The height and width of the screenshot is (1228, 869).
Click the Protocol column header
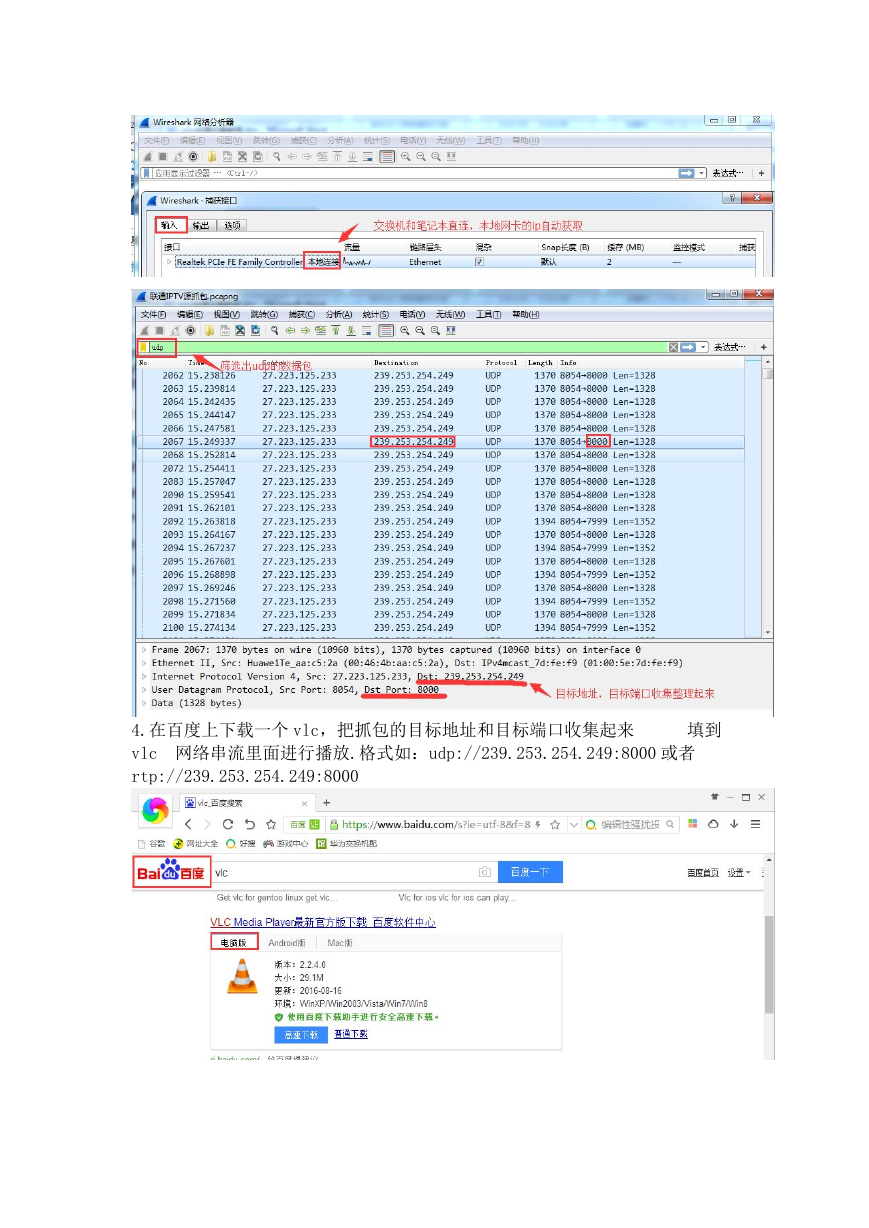tap(501, 362)
